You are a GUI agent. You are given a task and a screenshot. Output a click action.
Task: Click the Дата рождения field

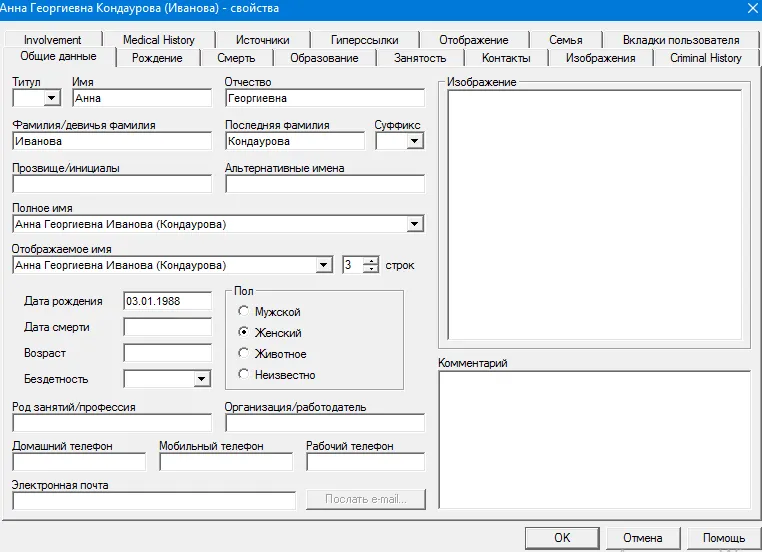(167, 301)
